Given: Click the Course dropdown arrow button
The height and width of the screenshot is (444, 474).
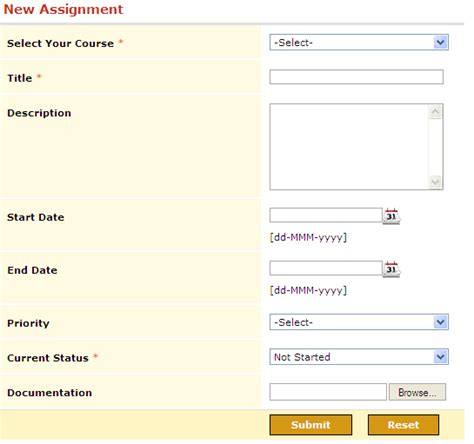Looking at the screenshot, I should 441,43.
